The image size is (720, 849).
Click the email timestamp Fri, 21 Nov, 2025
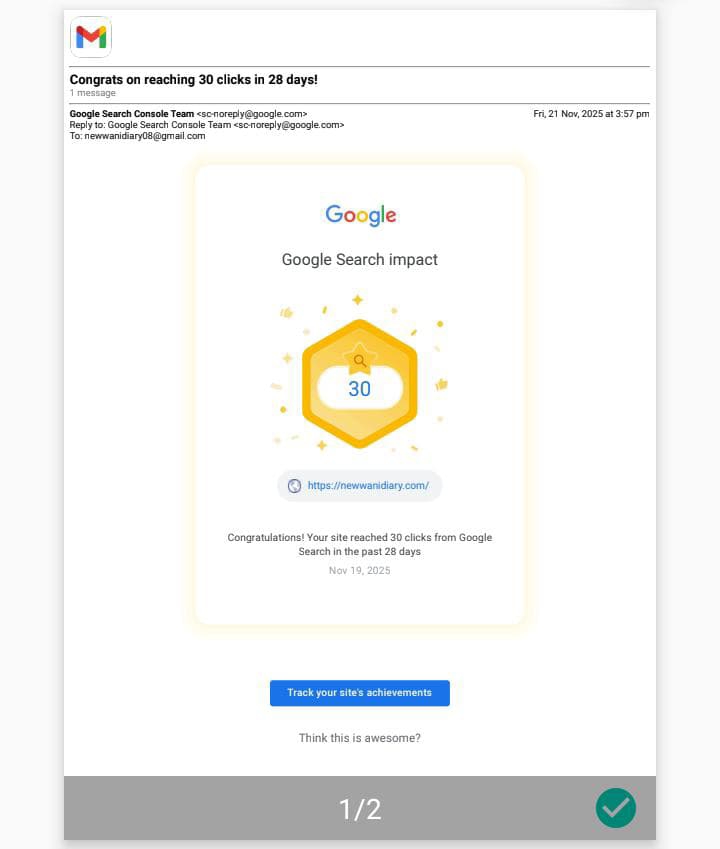pyautogui.click(x=591, y=114)
